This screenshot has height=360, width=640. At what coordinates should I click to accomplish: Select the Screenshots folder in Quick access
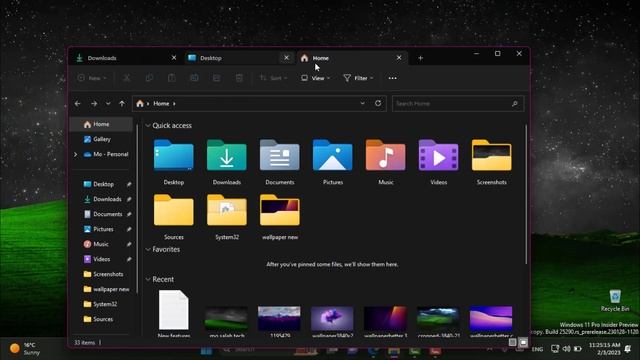tap(491, 162)
